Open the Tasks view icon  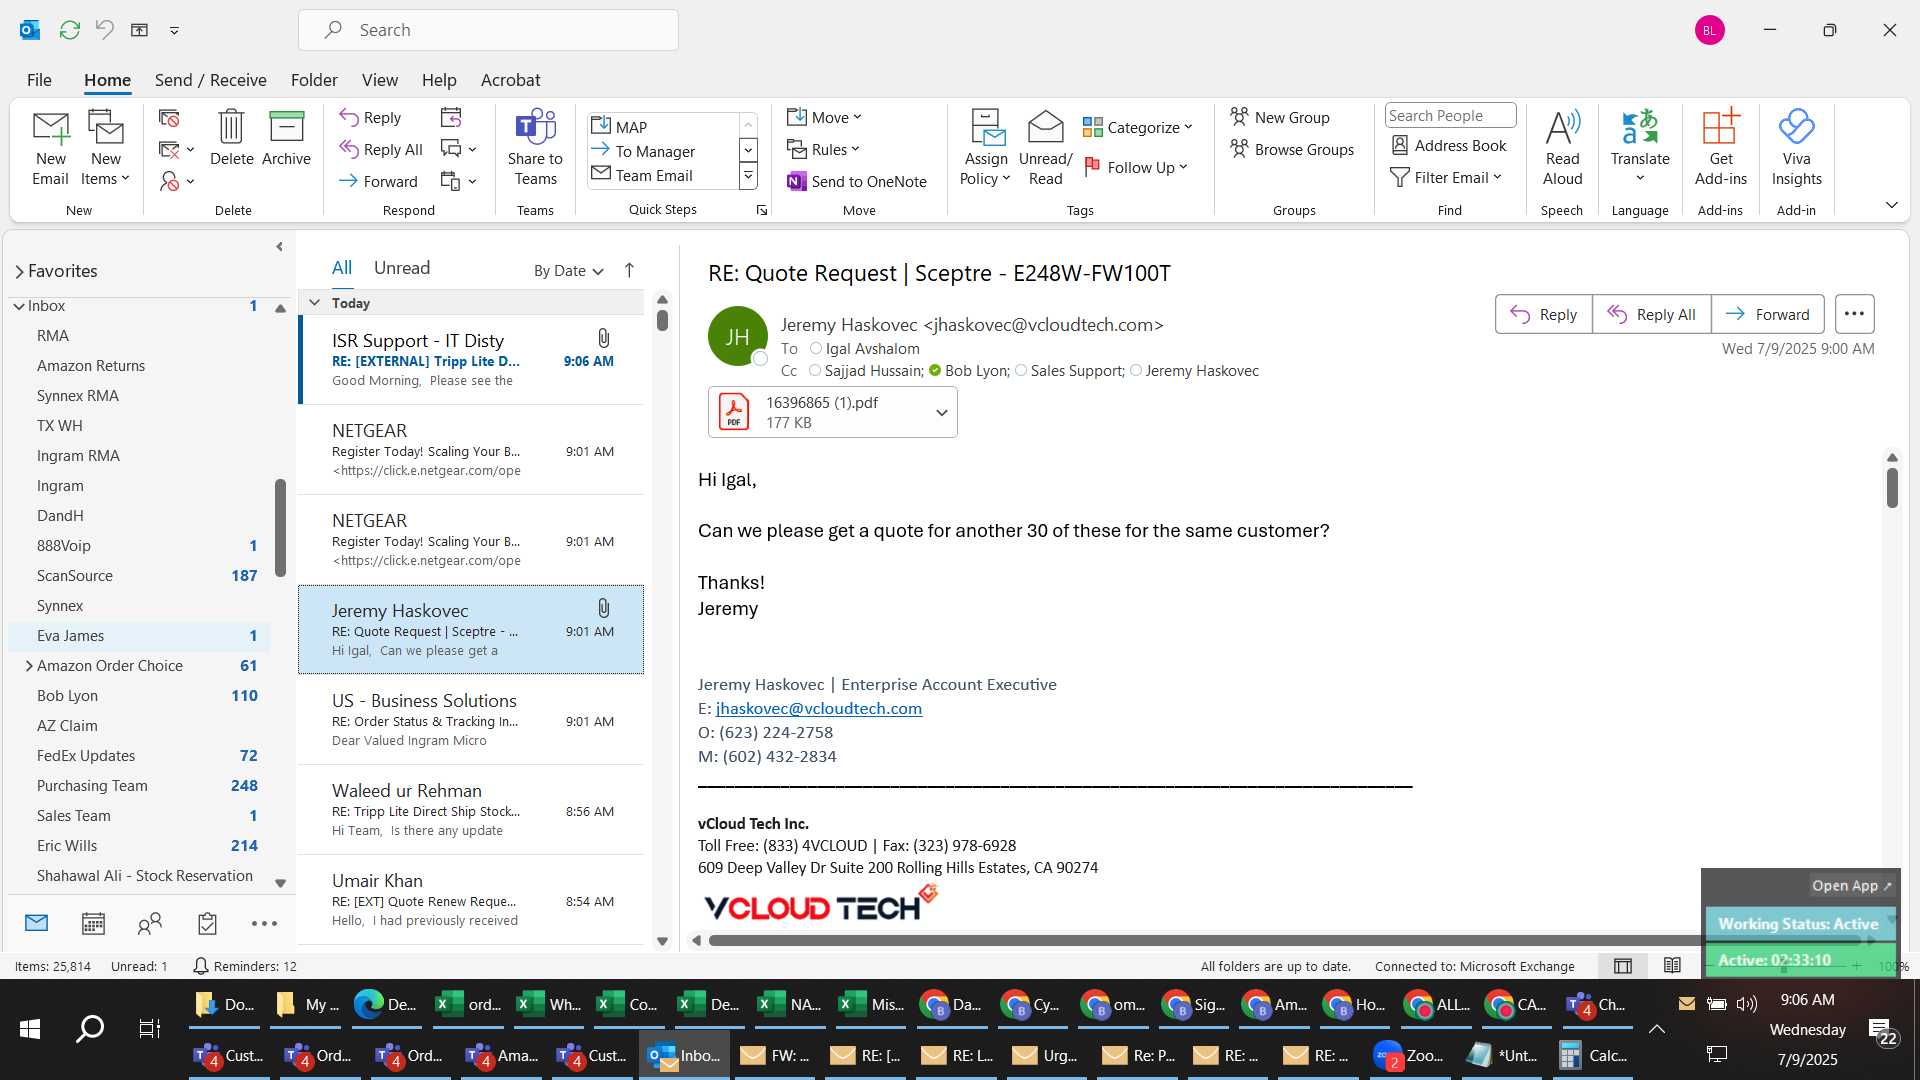(x=207, y=923)
